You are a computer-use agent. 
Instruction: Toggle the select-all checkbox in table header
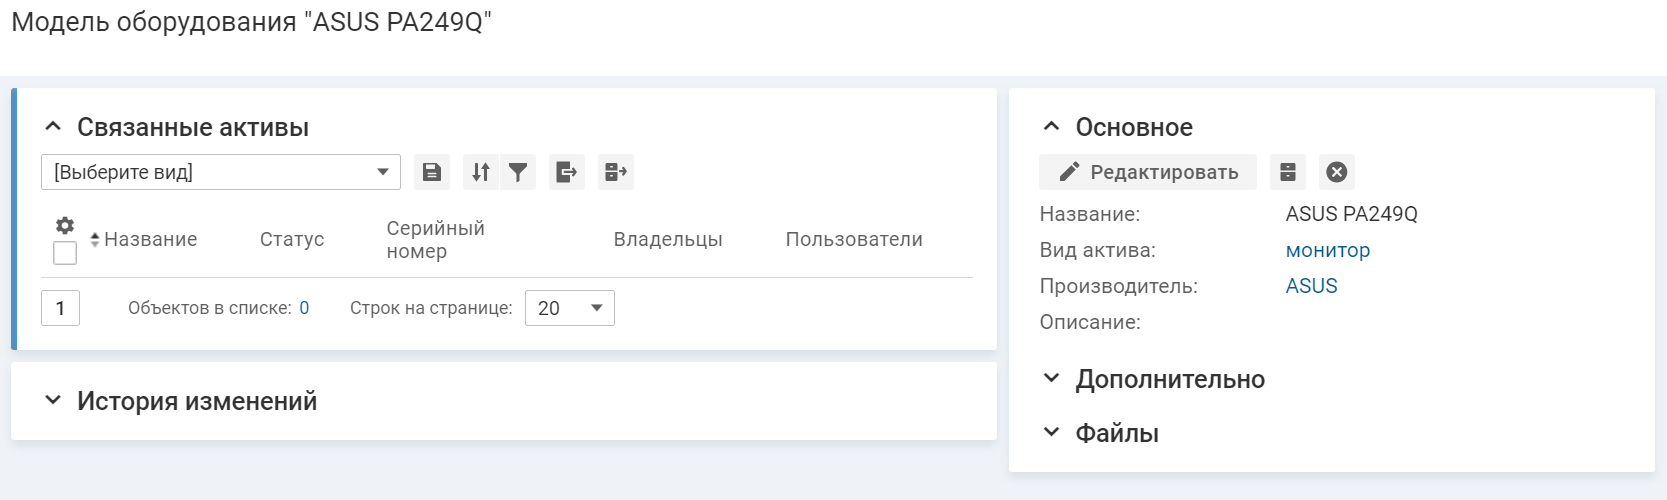coord(65,253)
